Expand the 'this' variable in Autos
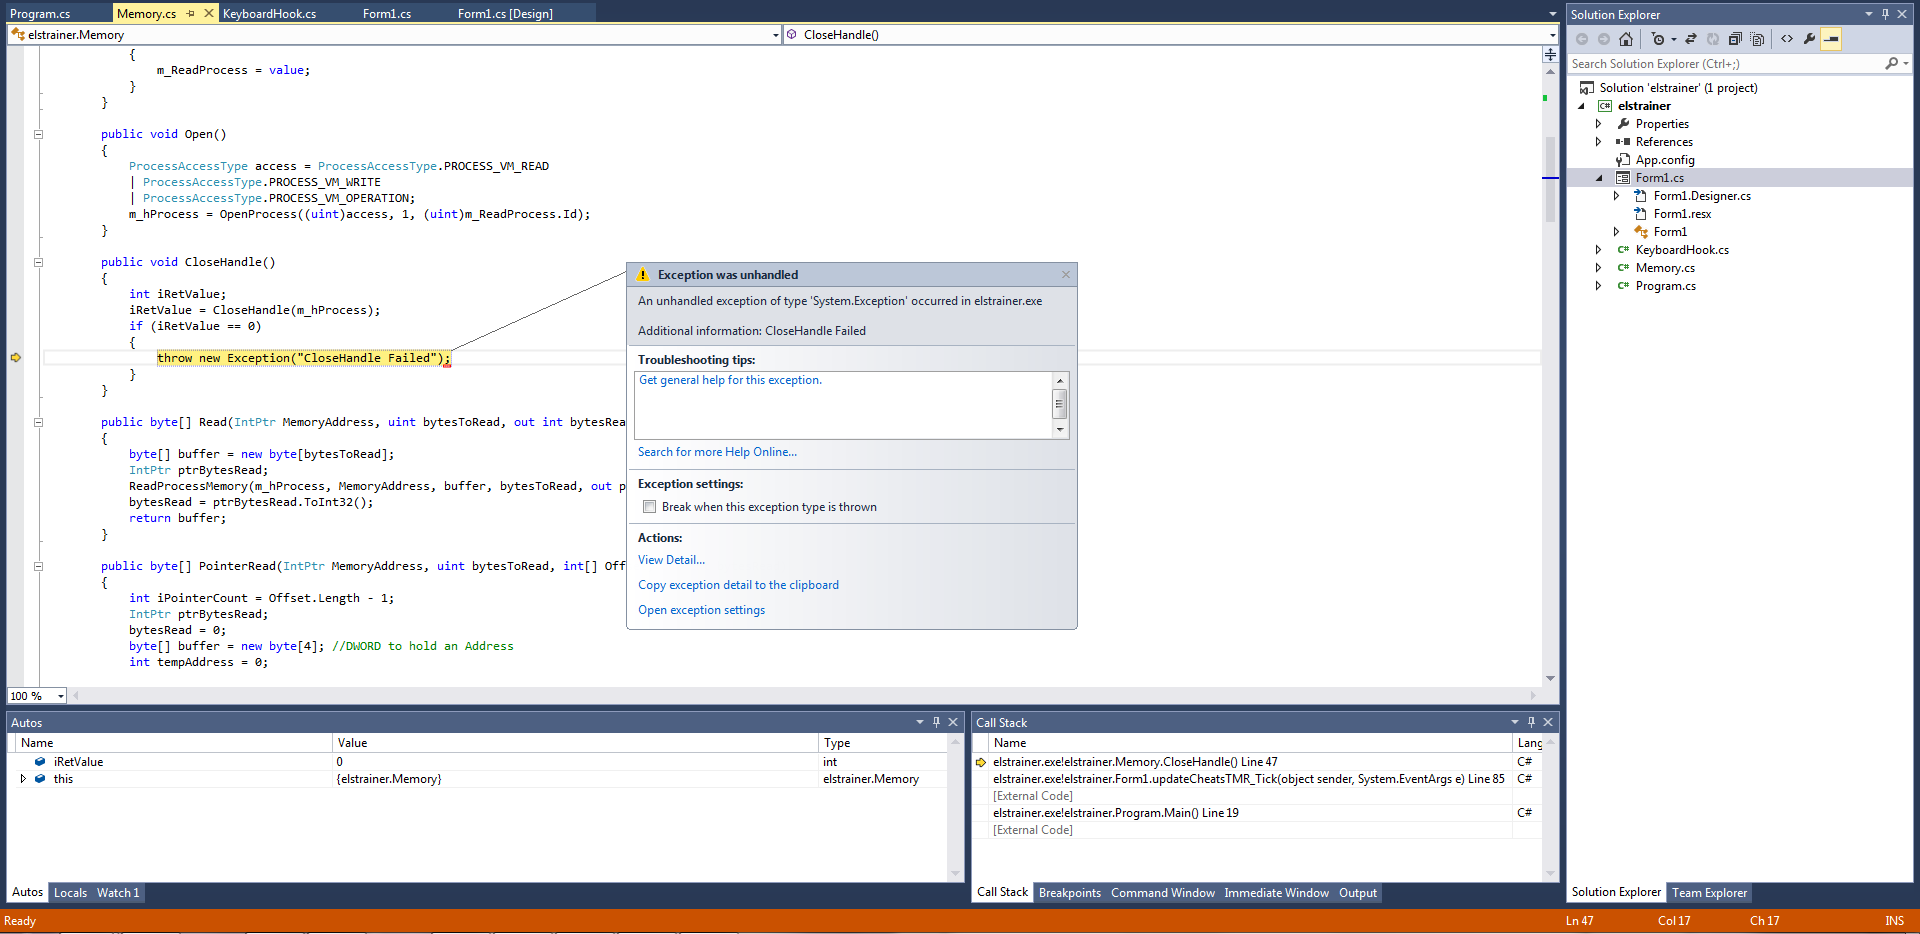 tap(23, 779)
